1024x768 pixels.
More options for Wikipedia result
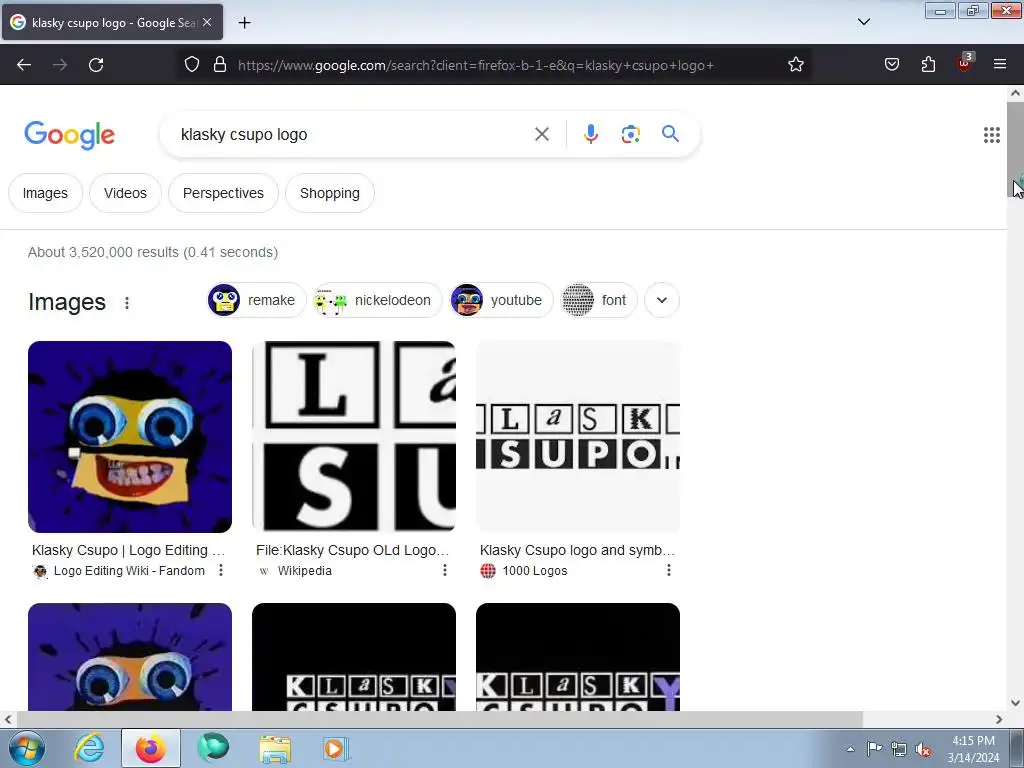[445, 570]
